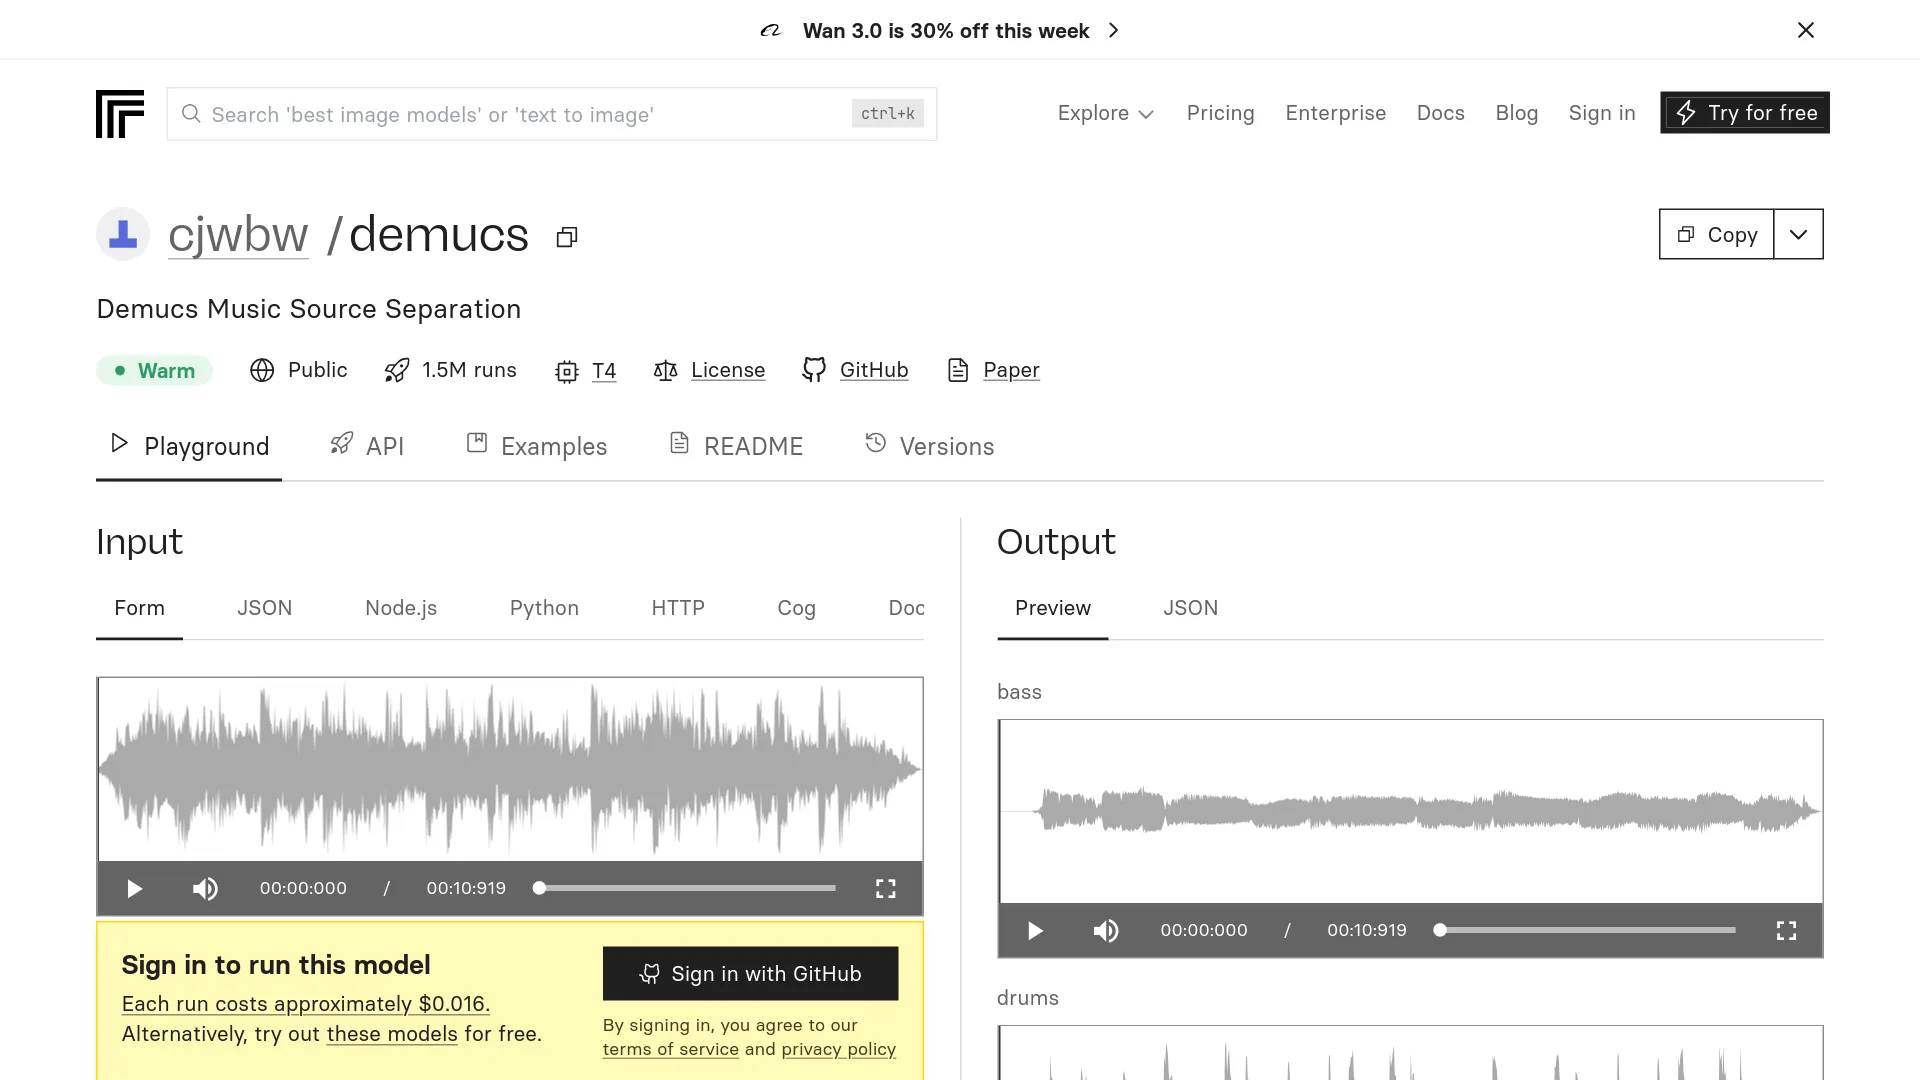Play the bass output audio
This screenshot has height=1080, width=1920.
(x=1035, y=931)
